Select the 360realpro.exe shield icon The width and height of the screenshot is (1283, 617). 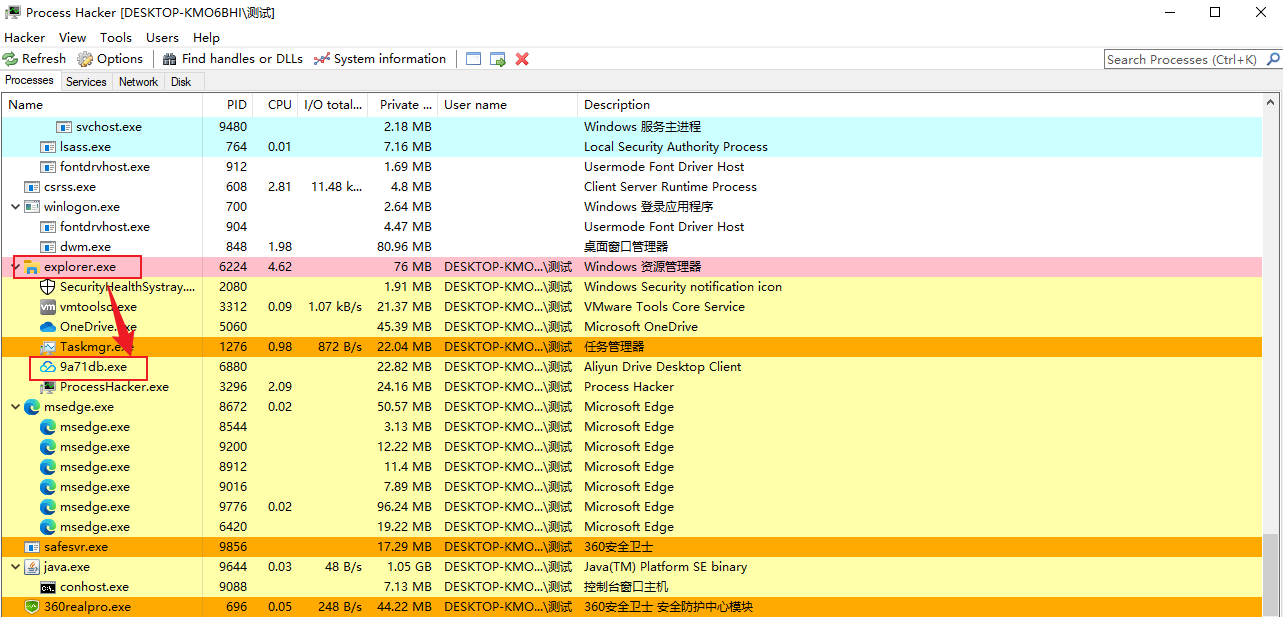(x=32, y=607)
